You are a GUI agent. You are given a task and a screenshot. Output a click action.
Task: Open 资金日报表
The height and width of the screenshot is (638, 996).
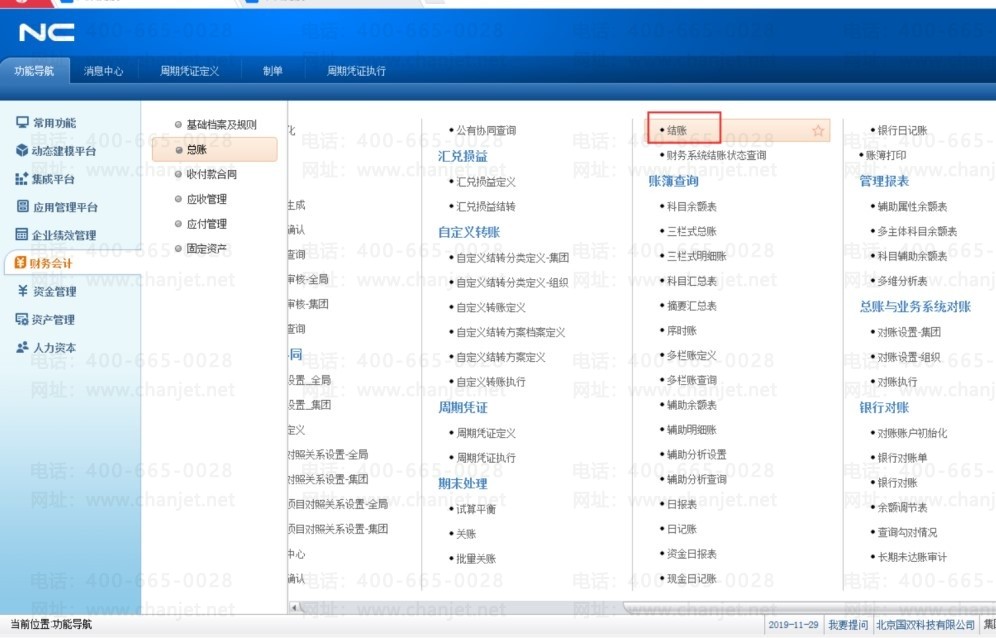(692, 554)
